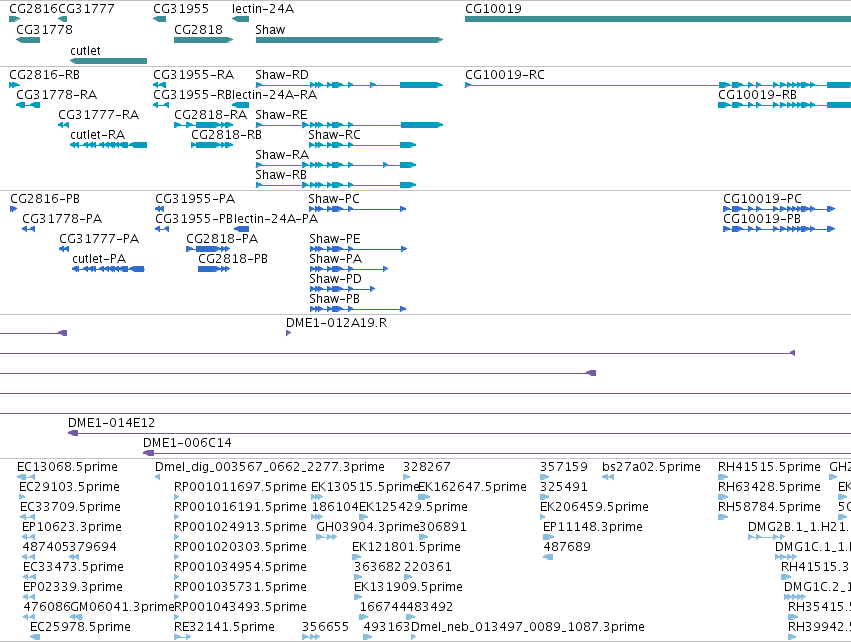Select transcript CG10019-RB
This screenshot has height=642, width=851.
tap(784, 105)
